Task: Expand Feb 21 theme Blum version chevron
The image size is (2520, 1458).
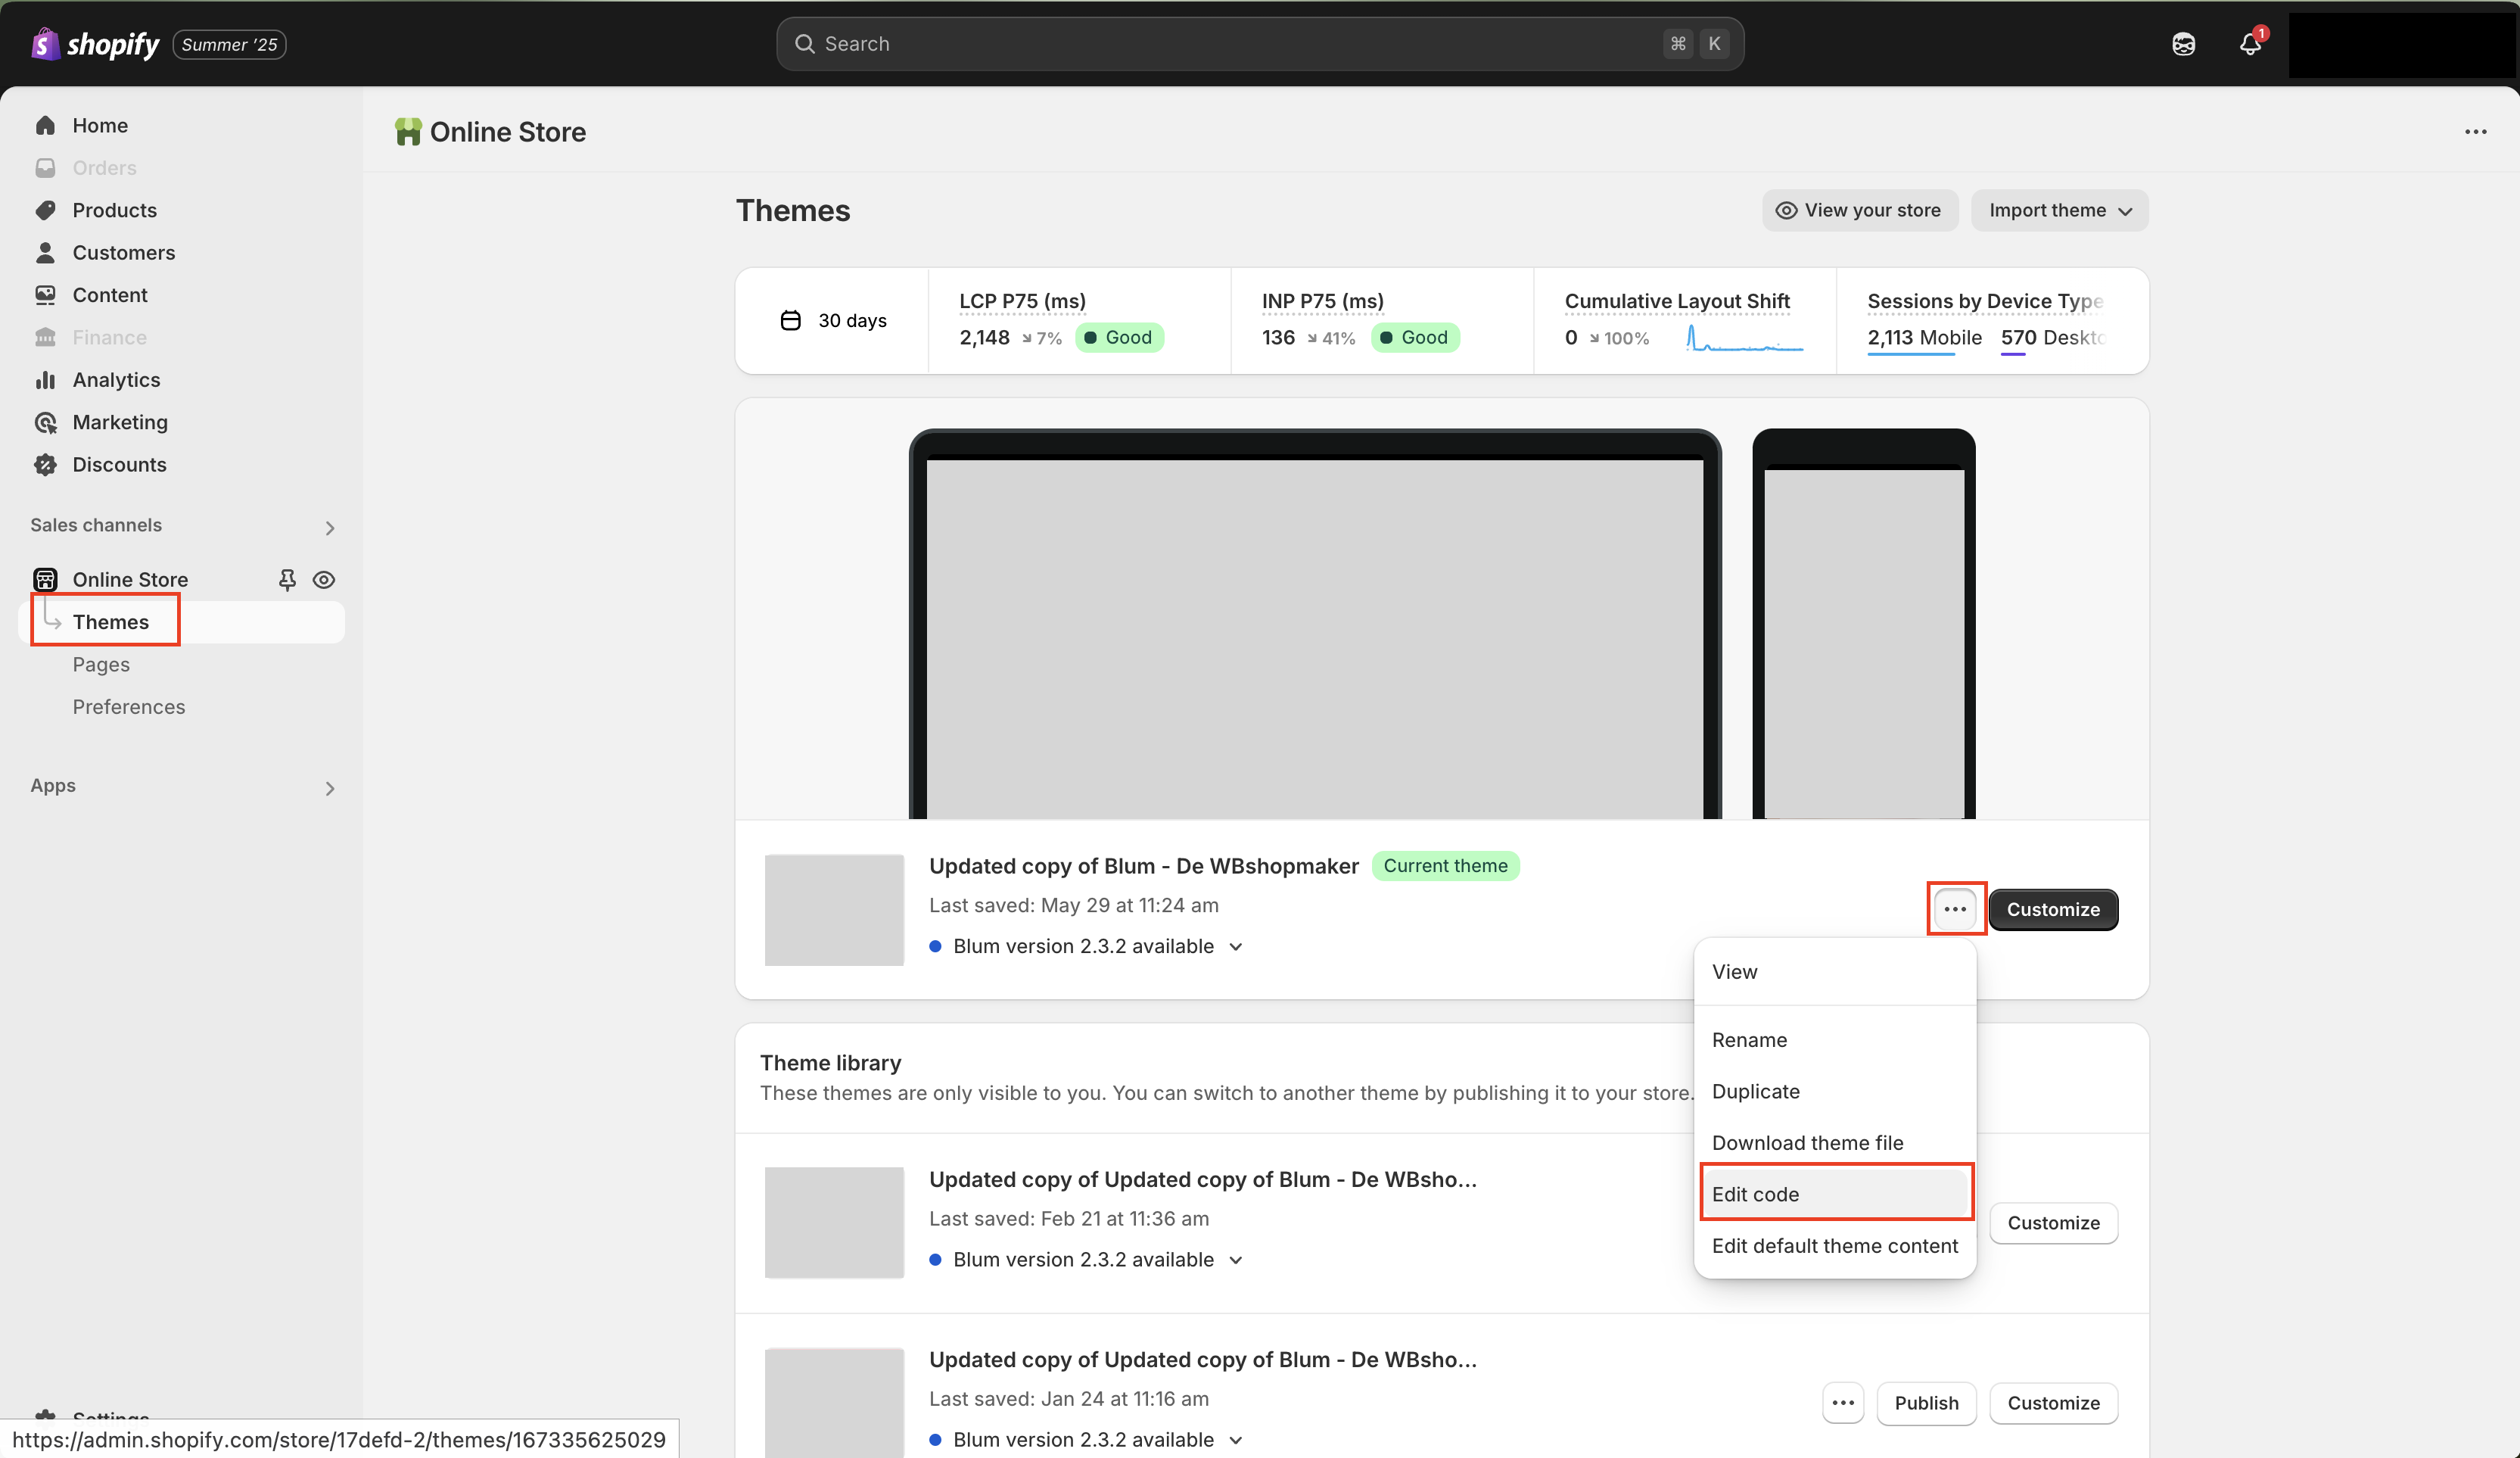Action: [1236, 1260]
